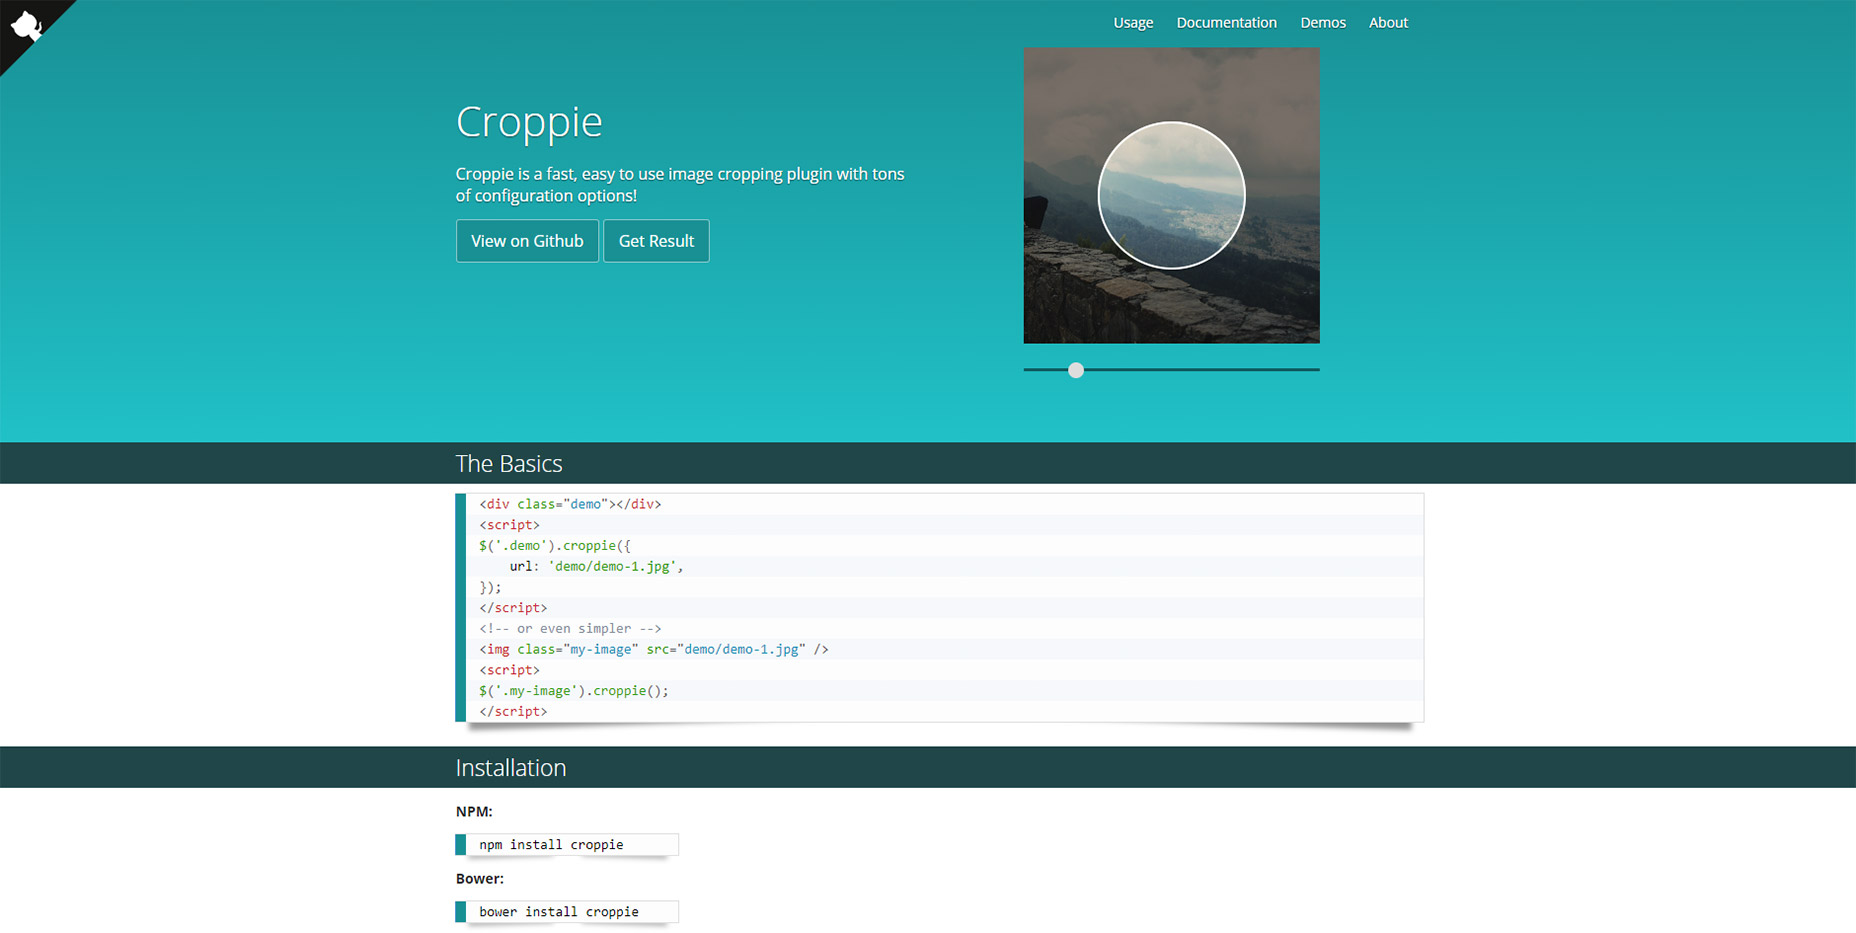
Task: Click the GitHub octocat corner icon
Action: pos(26,25)
